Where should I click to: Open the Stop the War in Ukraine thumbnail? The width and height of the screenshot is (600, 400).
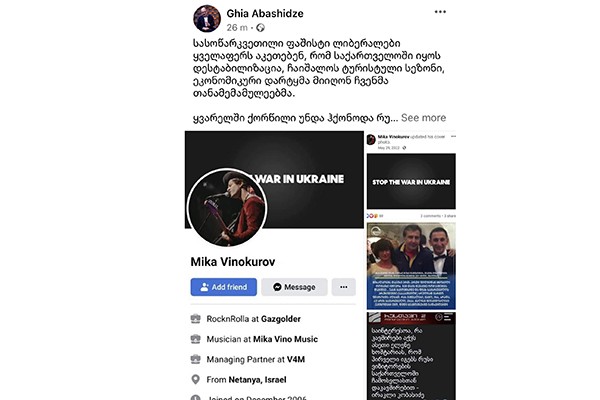pyautogui.click(x=411, y=181)
